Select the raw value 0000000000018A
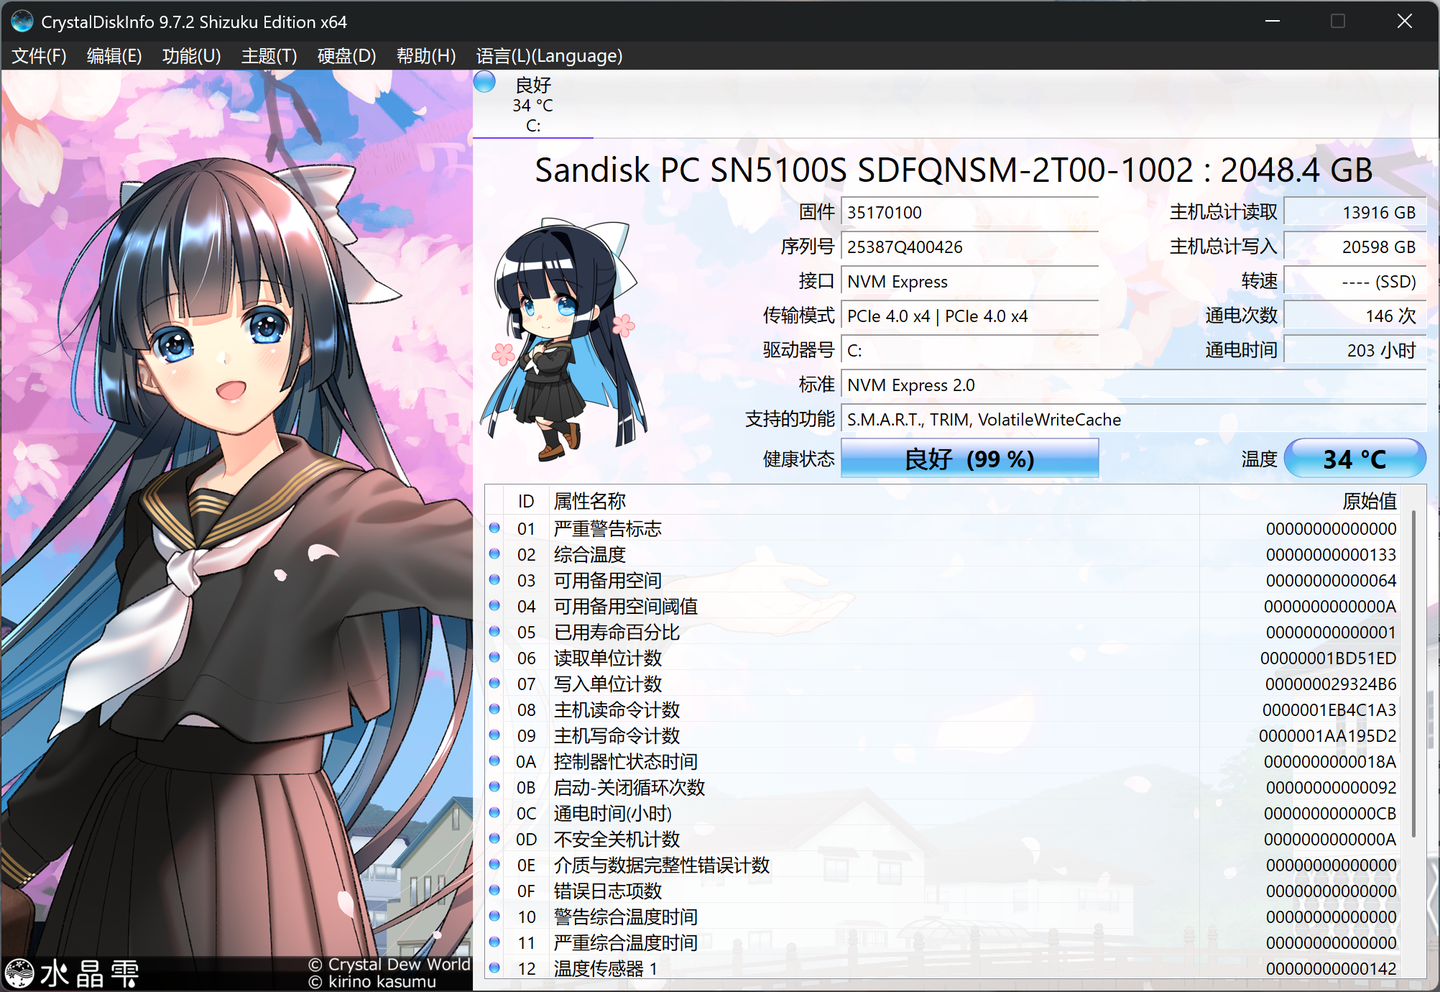Screen dimensions: 1440x992 (1330, 761)
